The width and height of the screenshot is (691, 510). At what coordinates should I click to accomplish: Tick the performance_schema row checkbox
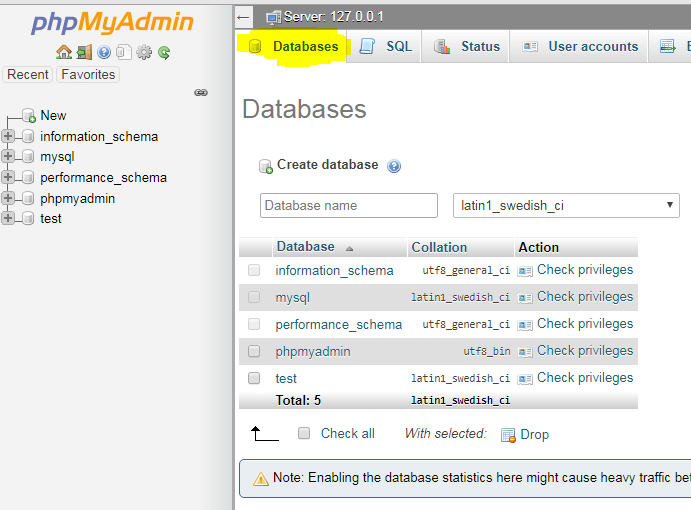[254, 324]
